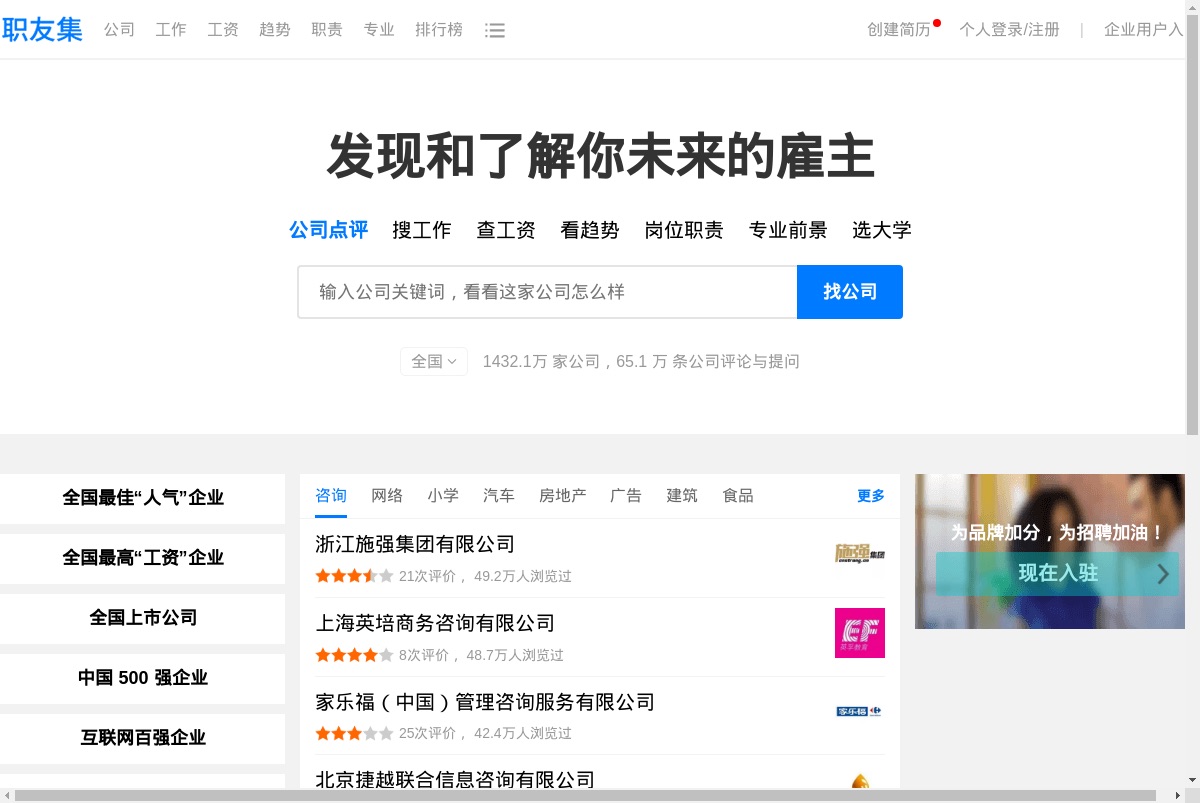Open the hamburger list menu icon
The width and height of the screenshot is (1200, 803).
pos(494,30)
